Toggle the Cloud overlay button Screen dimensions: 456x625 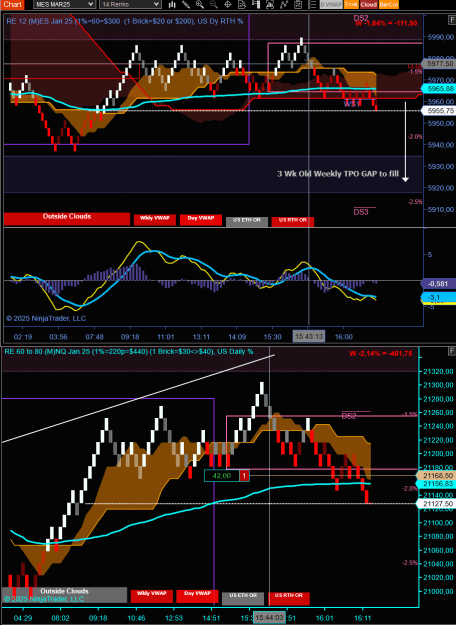coord(369,4)
